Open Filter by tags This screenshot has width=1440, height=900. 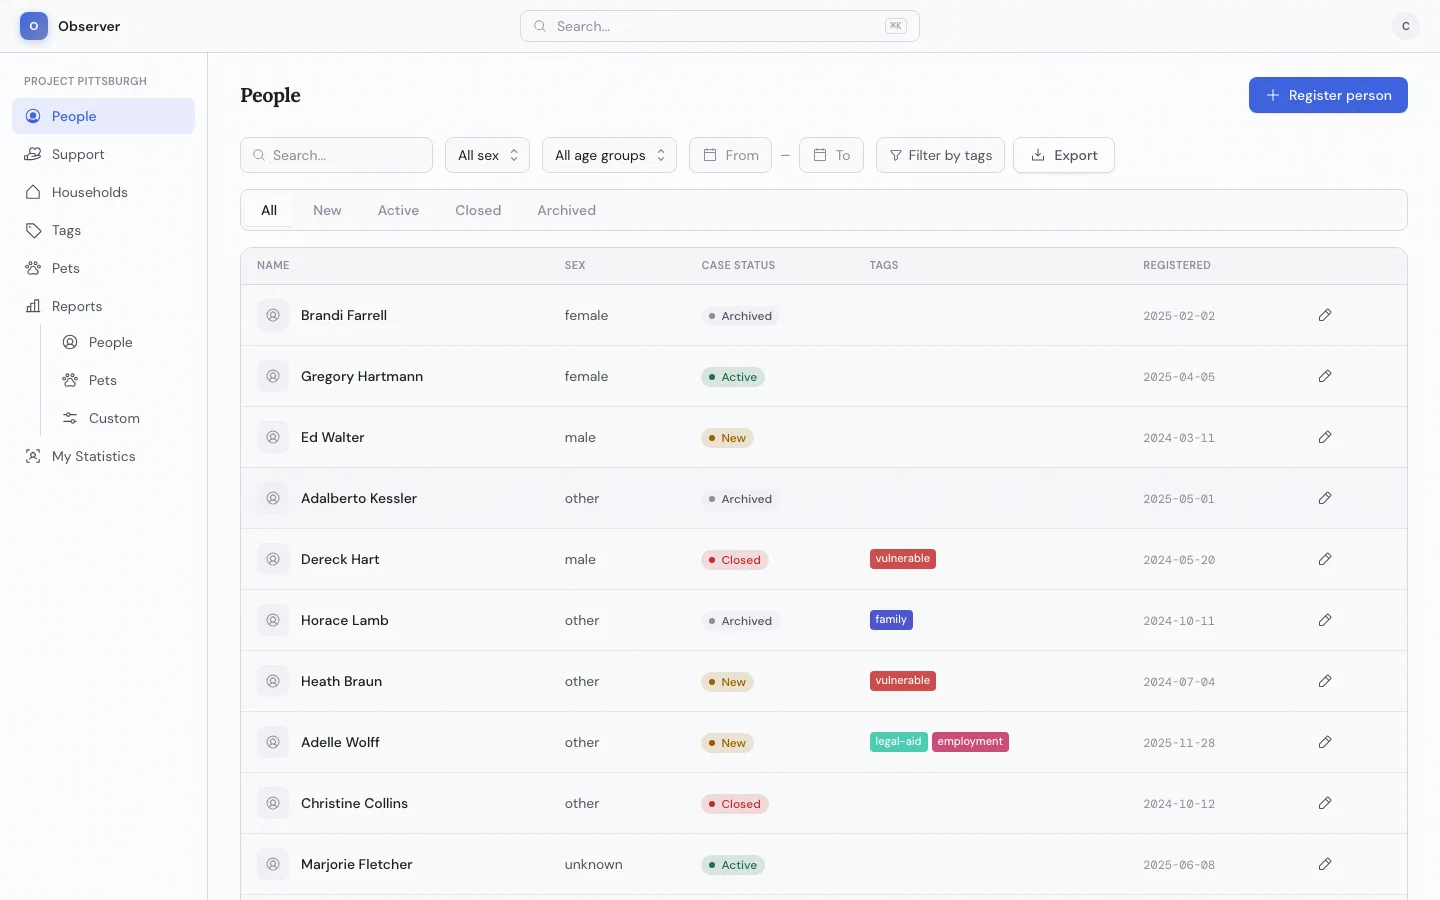[x=940, y=155]
